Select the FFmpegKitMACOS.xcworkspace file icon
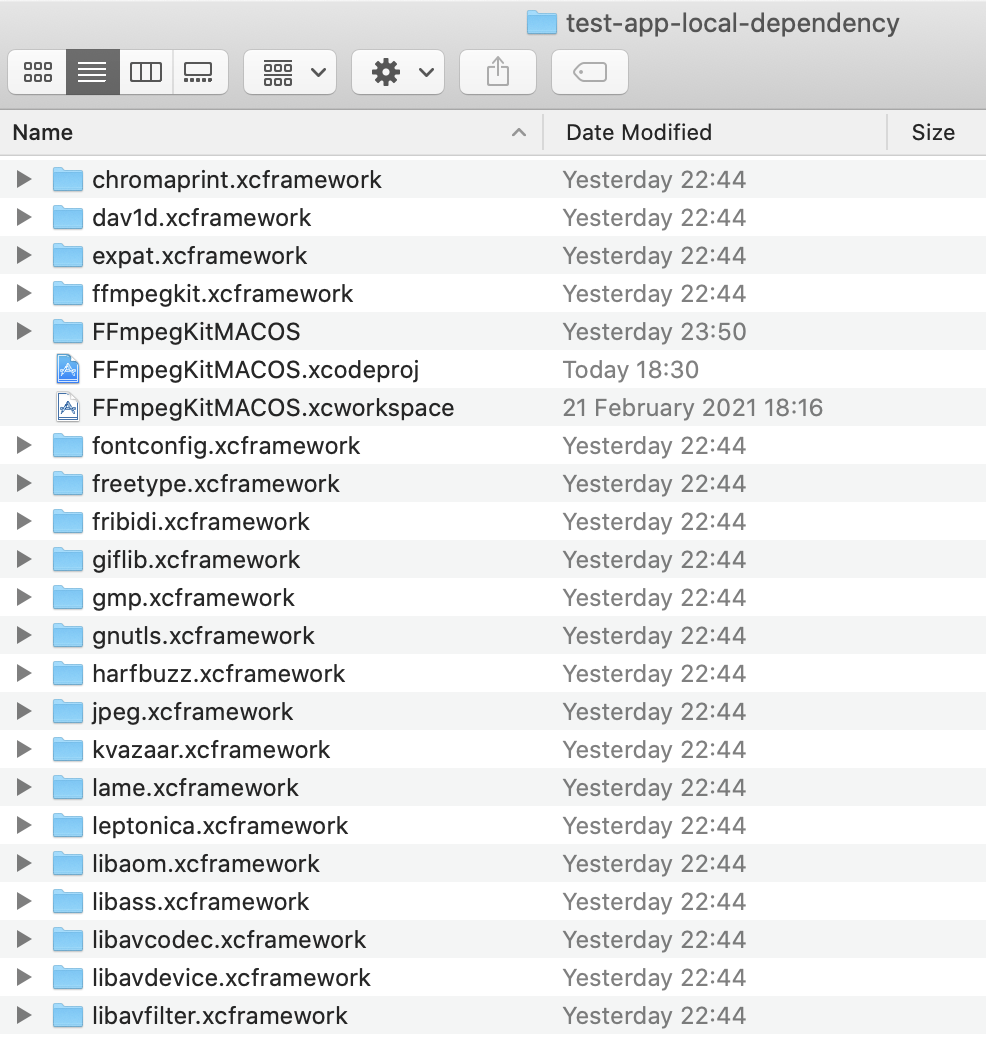Image resolution: width=986 pixels, height=1038 pixels. (x=67, y=408)
